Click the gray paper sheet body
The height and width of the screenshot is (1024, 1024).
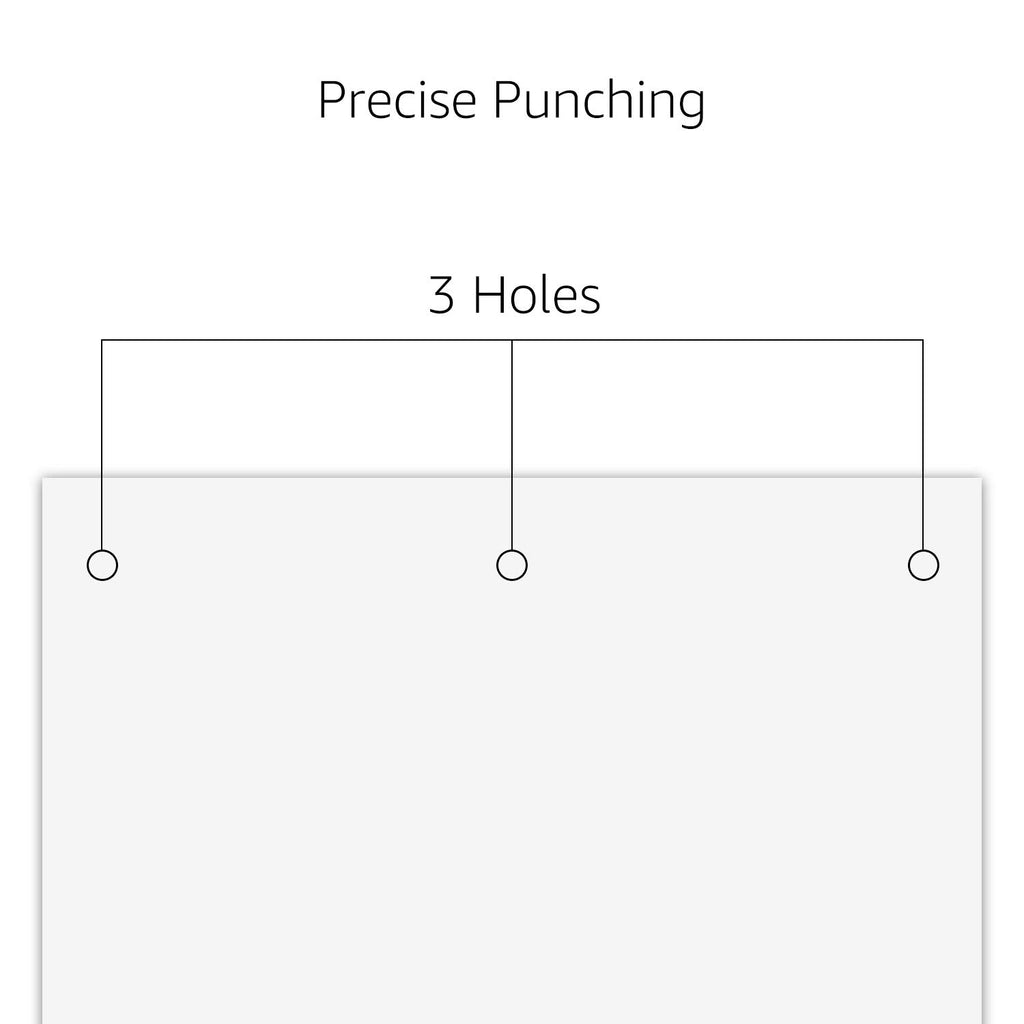512,784
